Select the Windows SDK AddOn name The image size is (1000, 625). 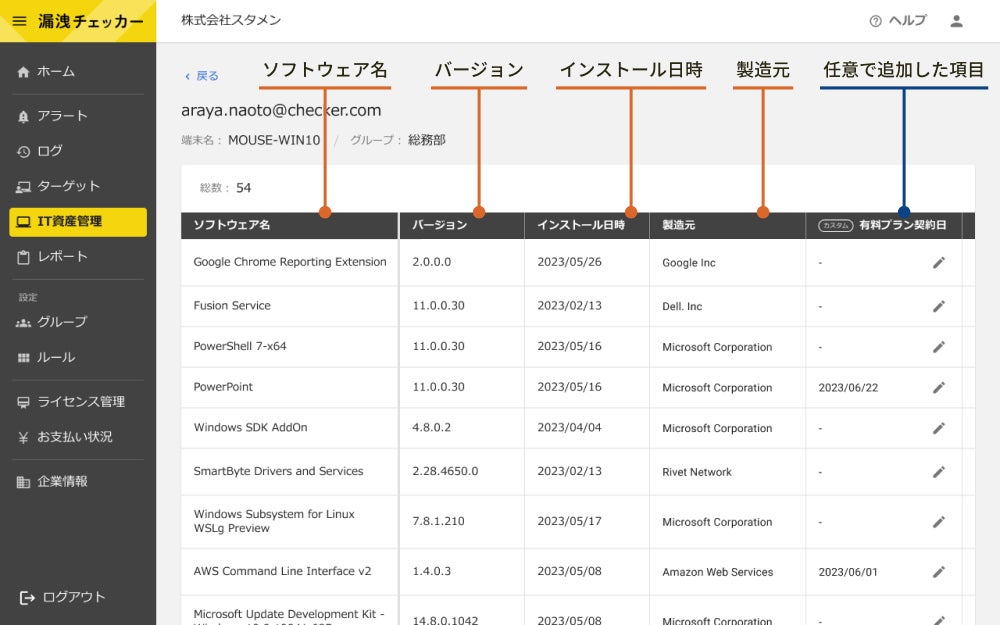click(250, 427)
